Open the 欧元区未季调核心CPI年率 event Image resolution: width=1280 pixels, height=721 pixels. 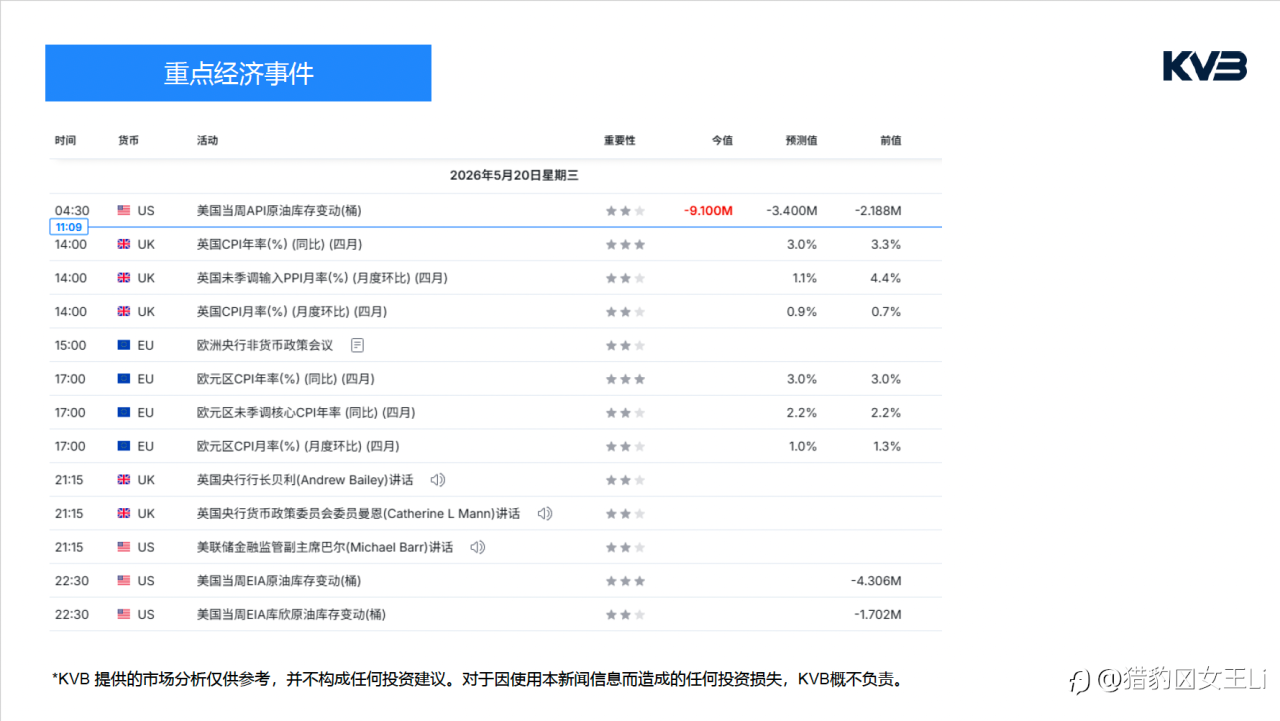point(306,413)
